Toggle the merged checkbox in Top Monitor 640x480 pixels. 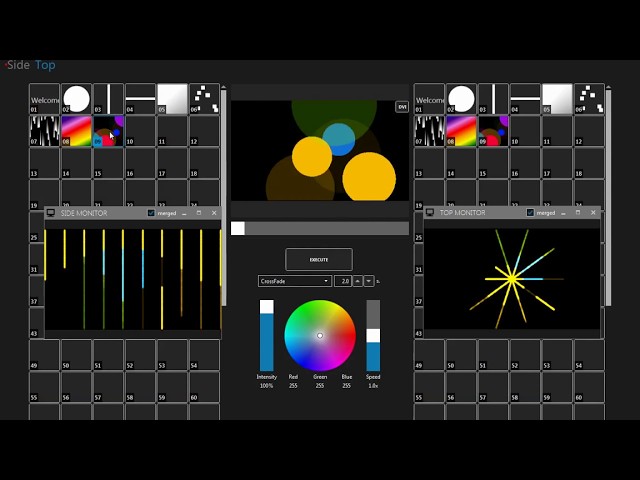530,213
